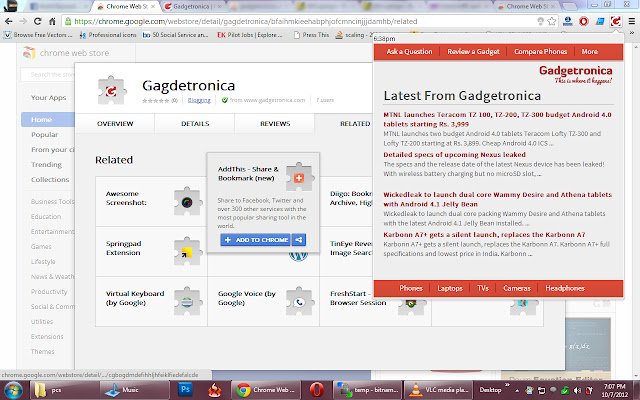Expand the More menu in popup
Screen dimensions: 640x400
click(590, 51)
